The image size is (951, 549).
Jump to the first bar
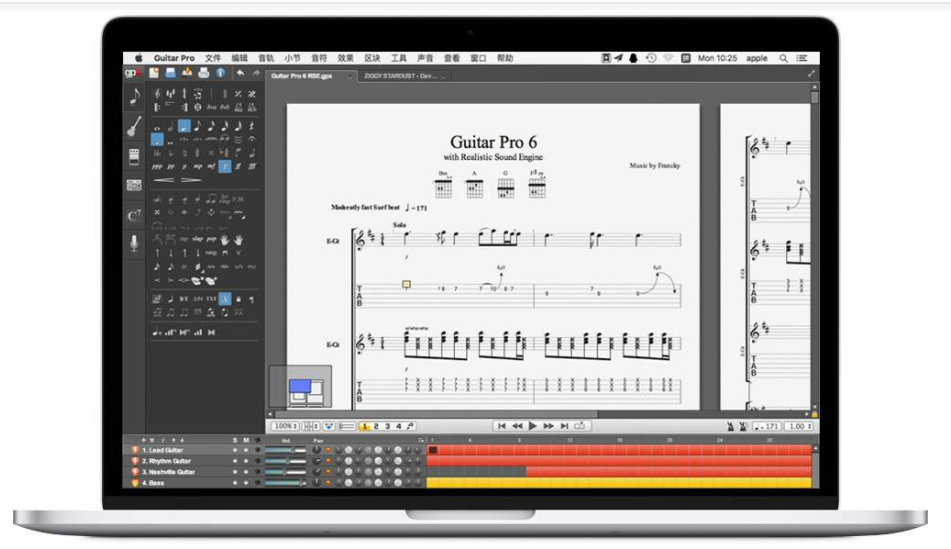(502, 426)
